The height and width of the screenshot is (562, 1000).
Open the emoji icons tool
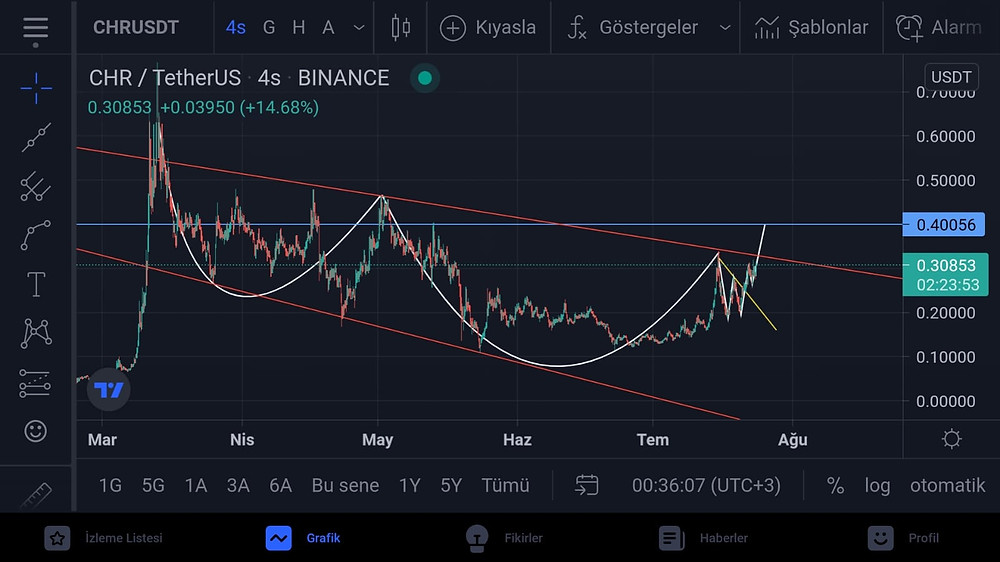click(x=36, y=431)
